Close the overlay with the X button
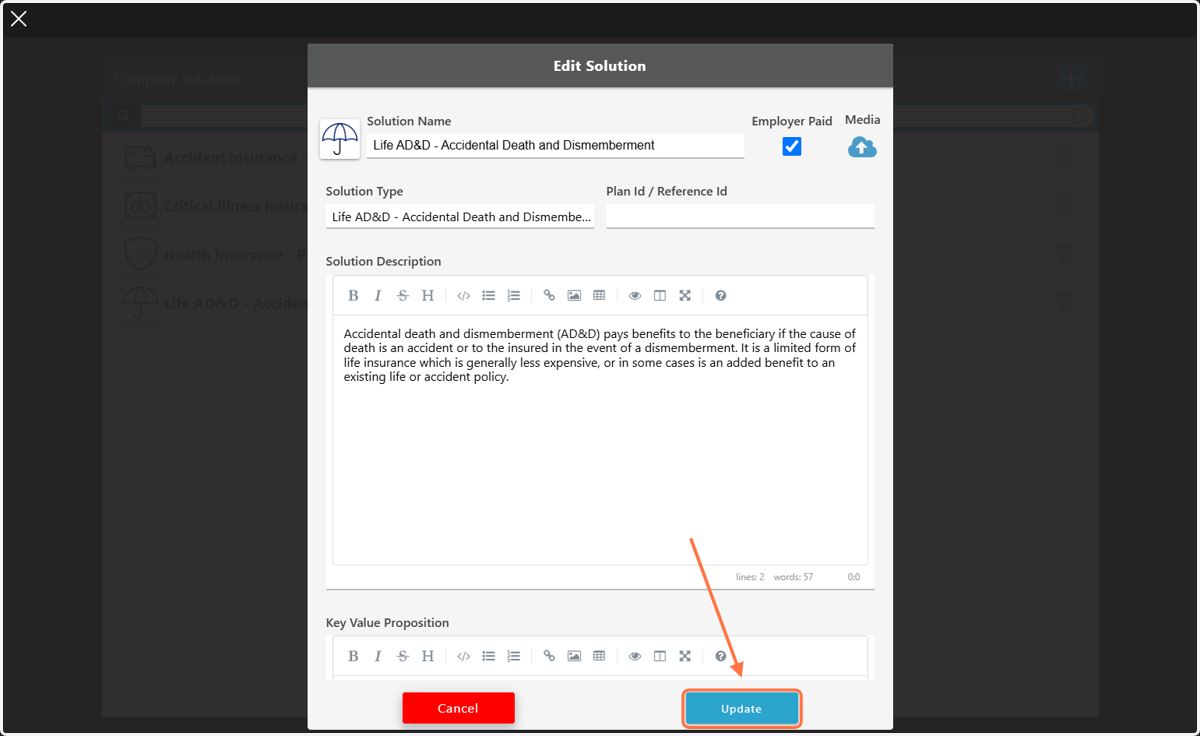Screen dimensions: 1200x736 (x=18, y=18)
